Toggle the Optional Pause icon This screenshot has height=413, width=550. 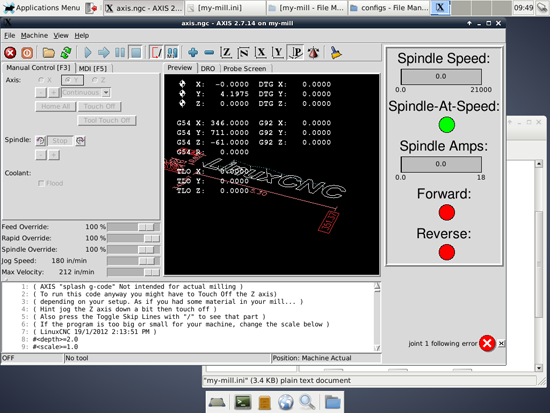172,53
